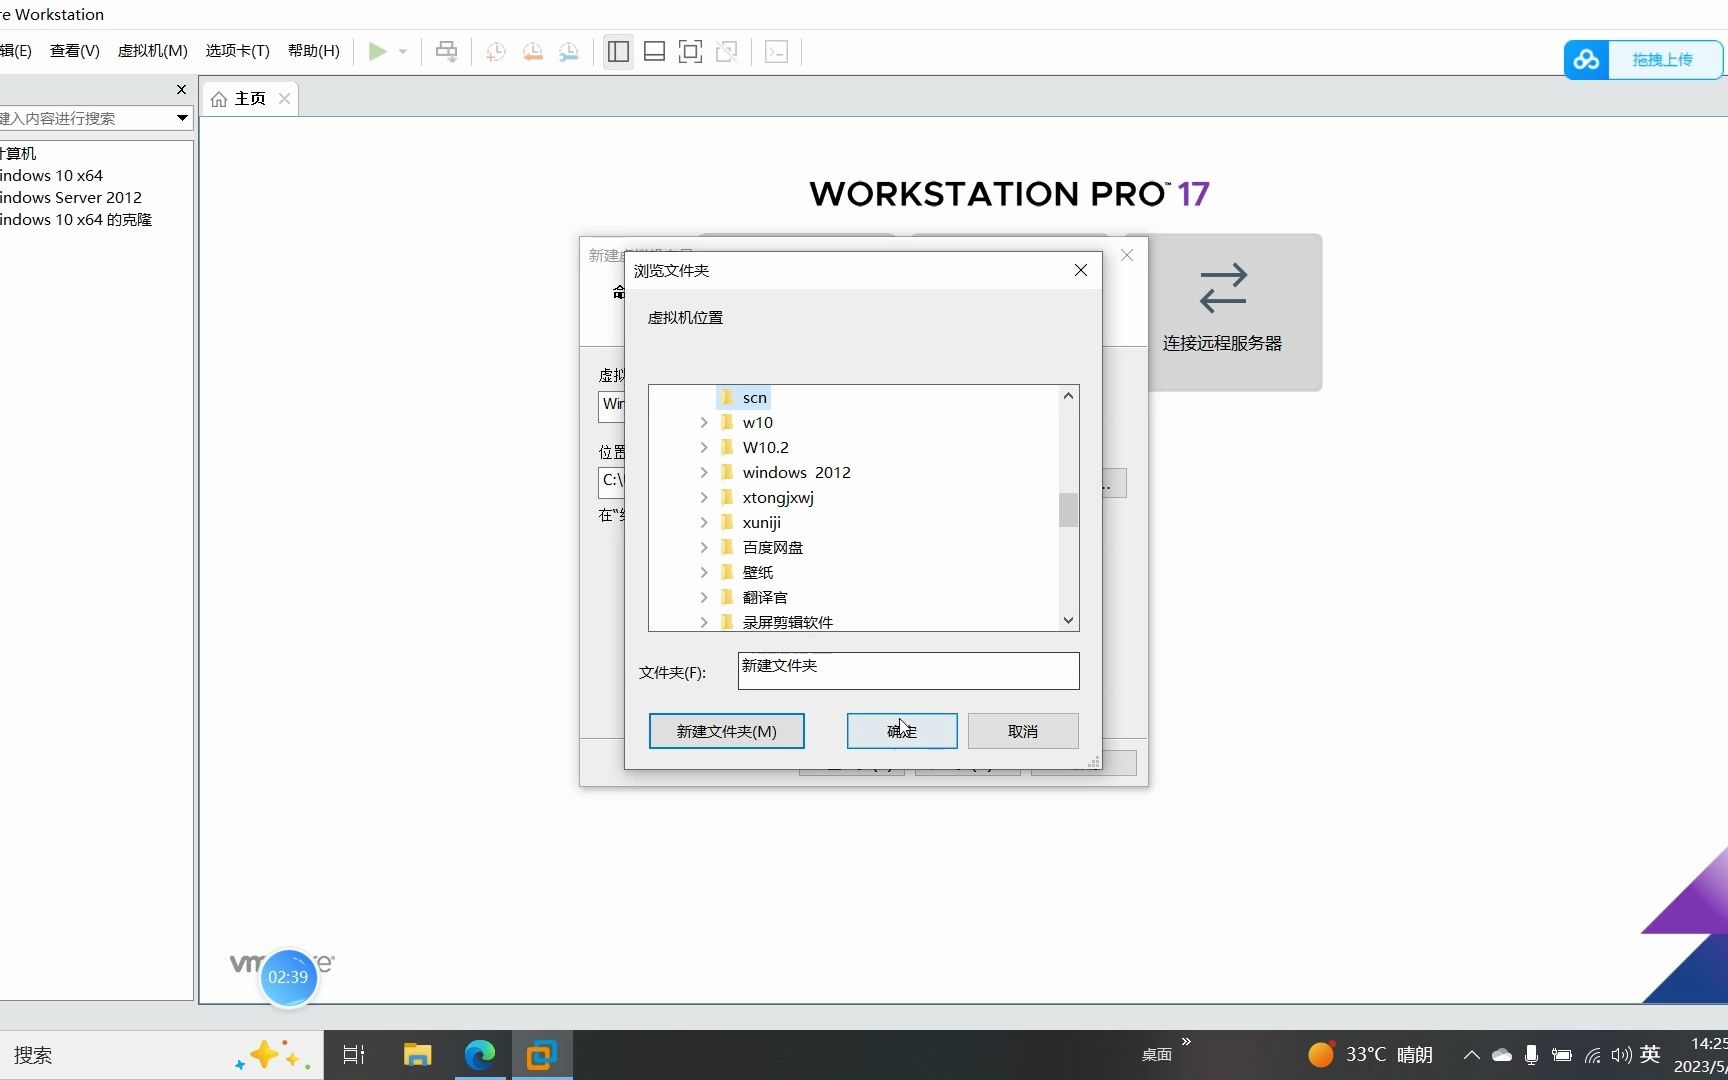Click the 拖拽上传 upload button

coord(1663,60)
